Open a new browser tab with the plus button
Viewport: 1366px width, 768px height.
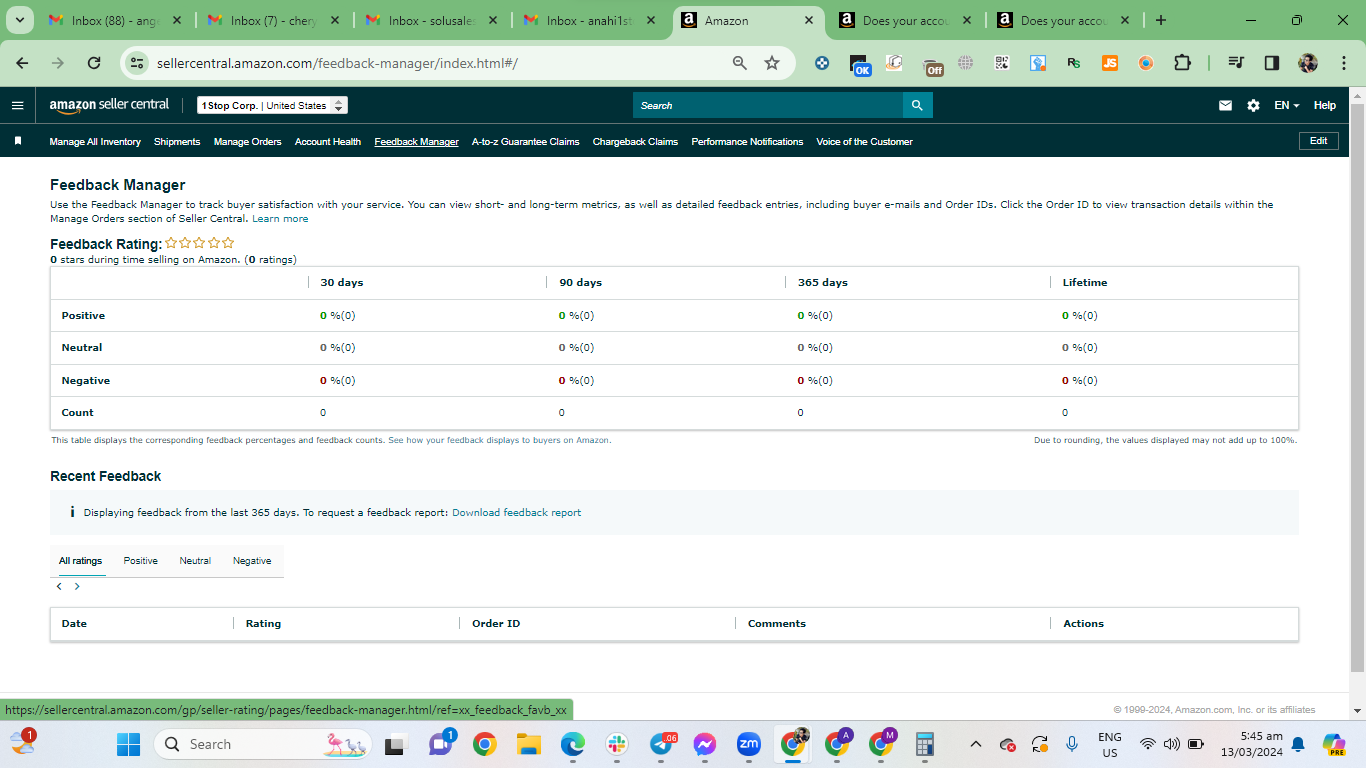1161,20
